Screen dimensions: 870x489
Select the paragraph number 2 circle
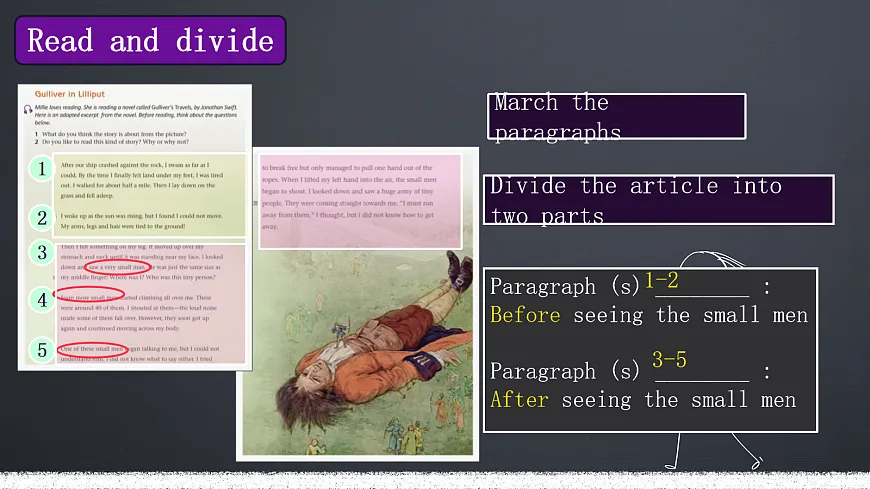pos(41,218)
